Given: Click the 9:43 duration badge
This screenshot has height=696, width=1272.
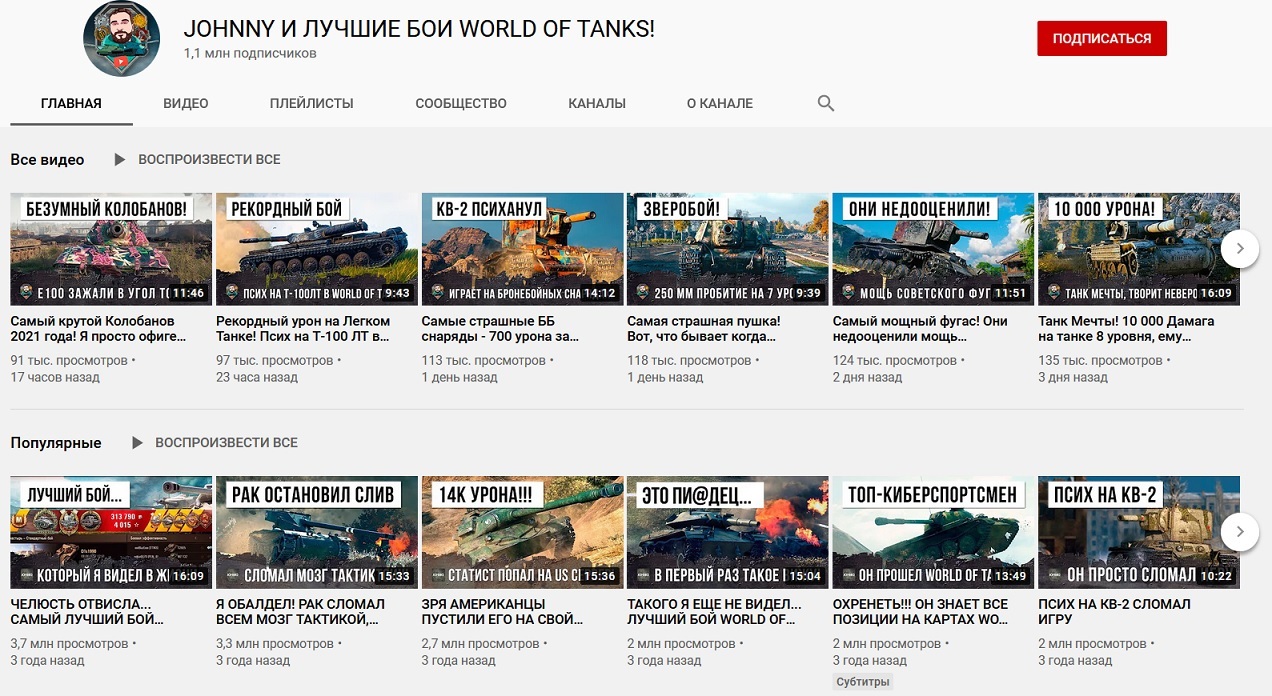Looking at the screenshot, I should point(397,294).
